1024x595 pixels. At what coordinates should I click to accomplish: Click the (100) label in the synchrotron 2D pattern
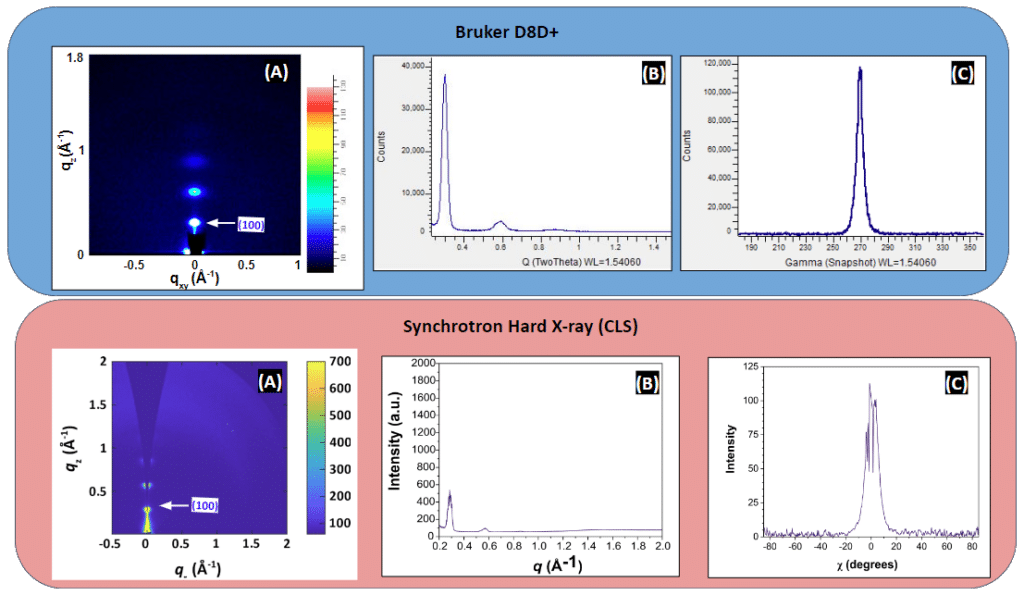(x=204, y=506)
